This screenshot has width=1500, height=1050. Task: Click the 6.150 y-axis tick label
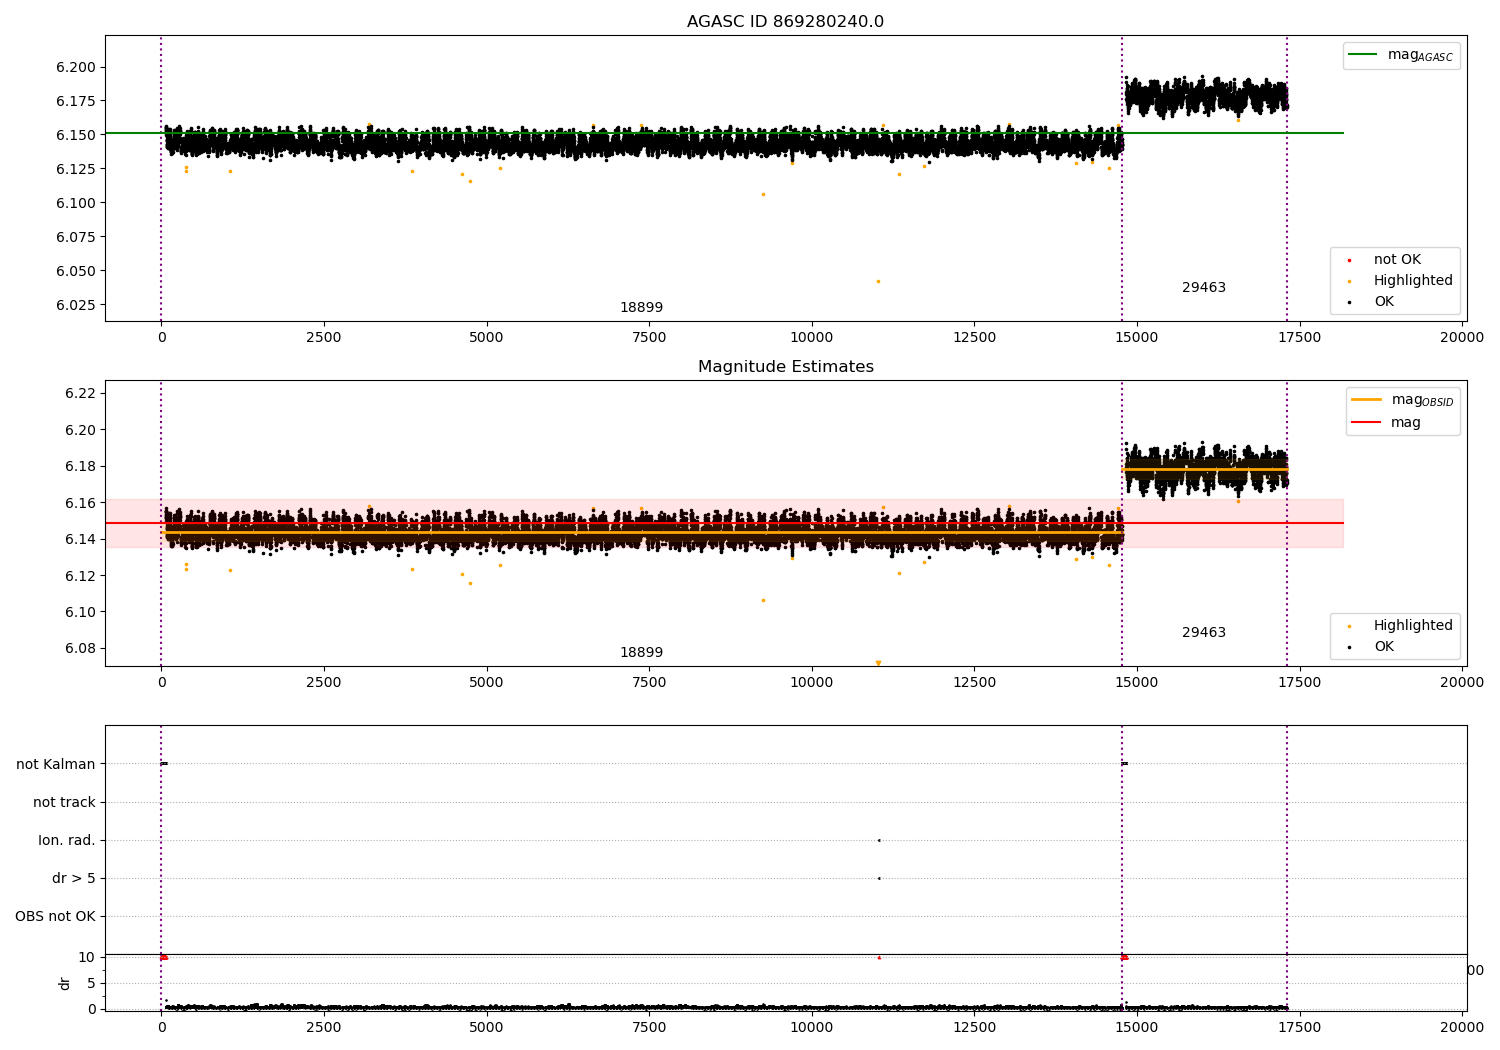pyautogui.click(x=76, y=136)
